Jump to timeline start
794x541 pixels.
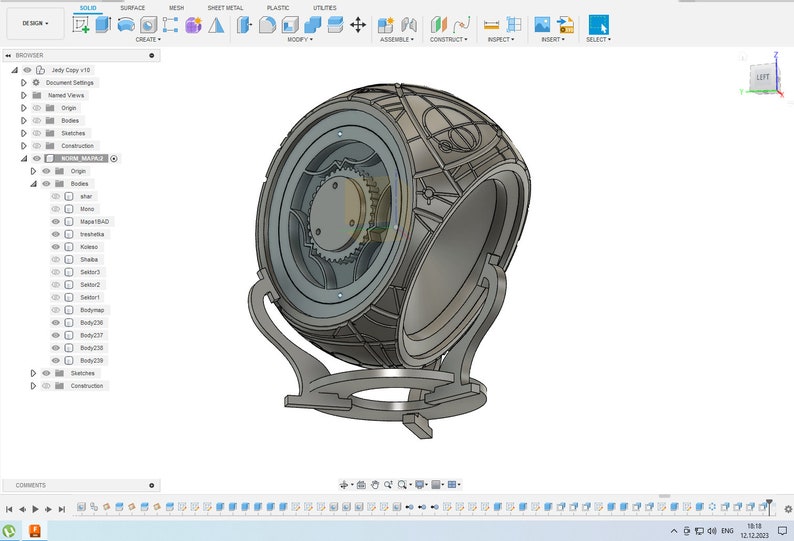[9, 509]
